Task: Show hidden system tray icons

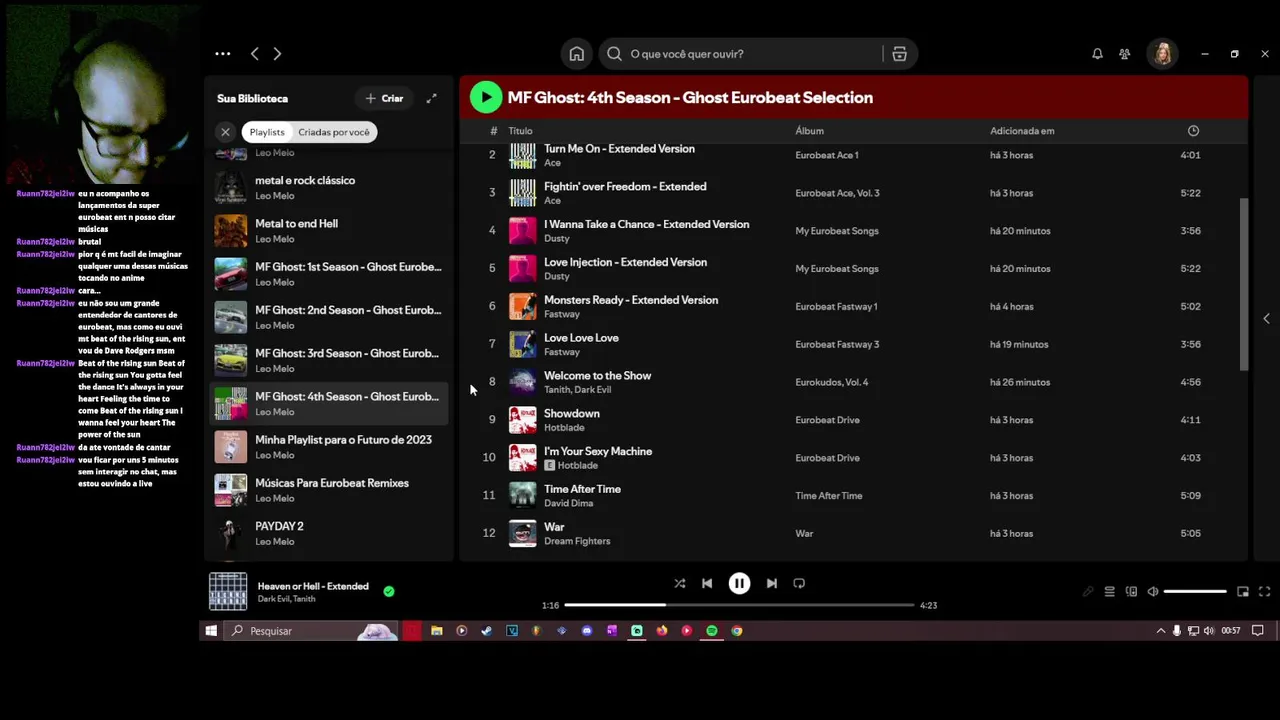Action: click(x=1161, y=631)
